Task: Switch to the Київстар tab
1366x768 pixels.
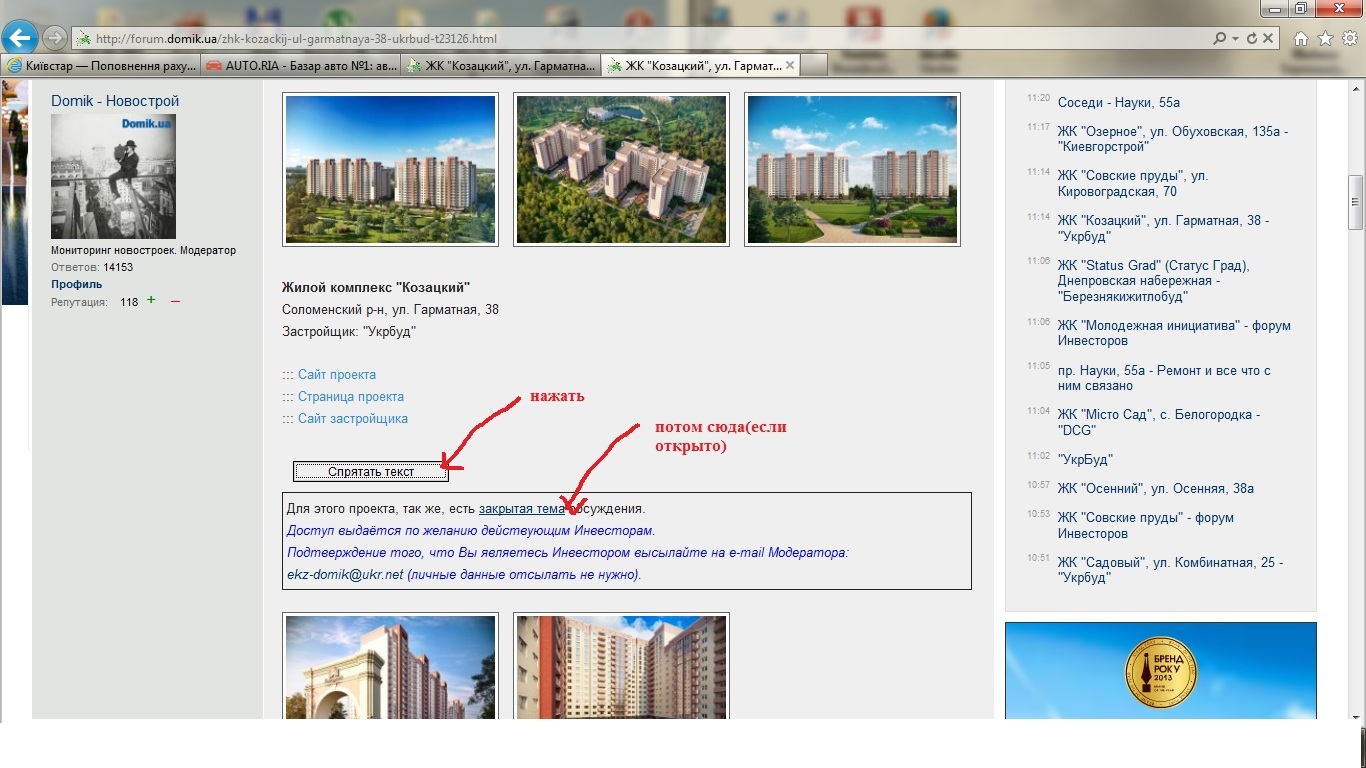Action: (101, 66)
